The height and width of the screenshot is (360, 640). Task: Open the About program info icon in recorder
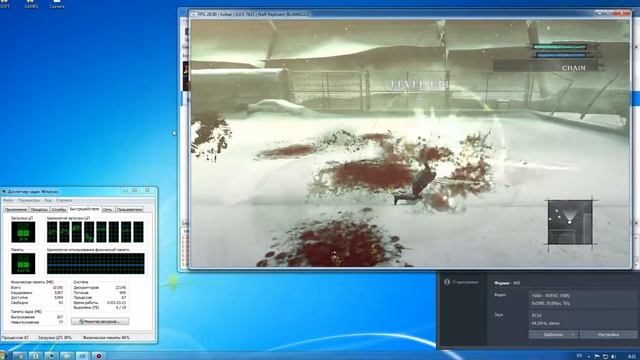(447, 282)
